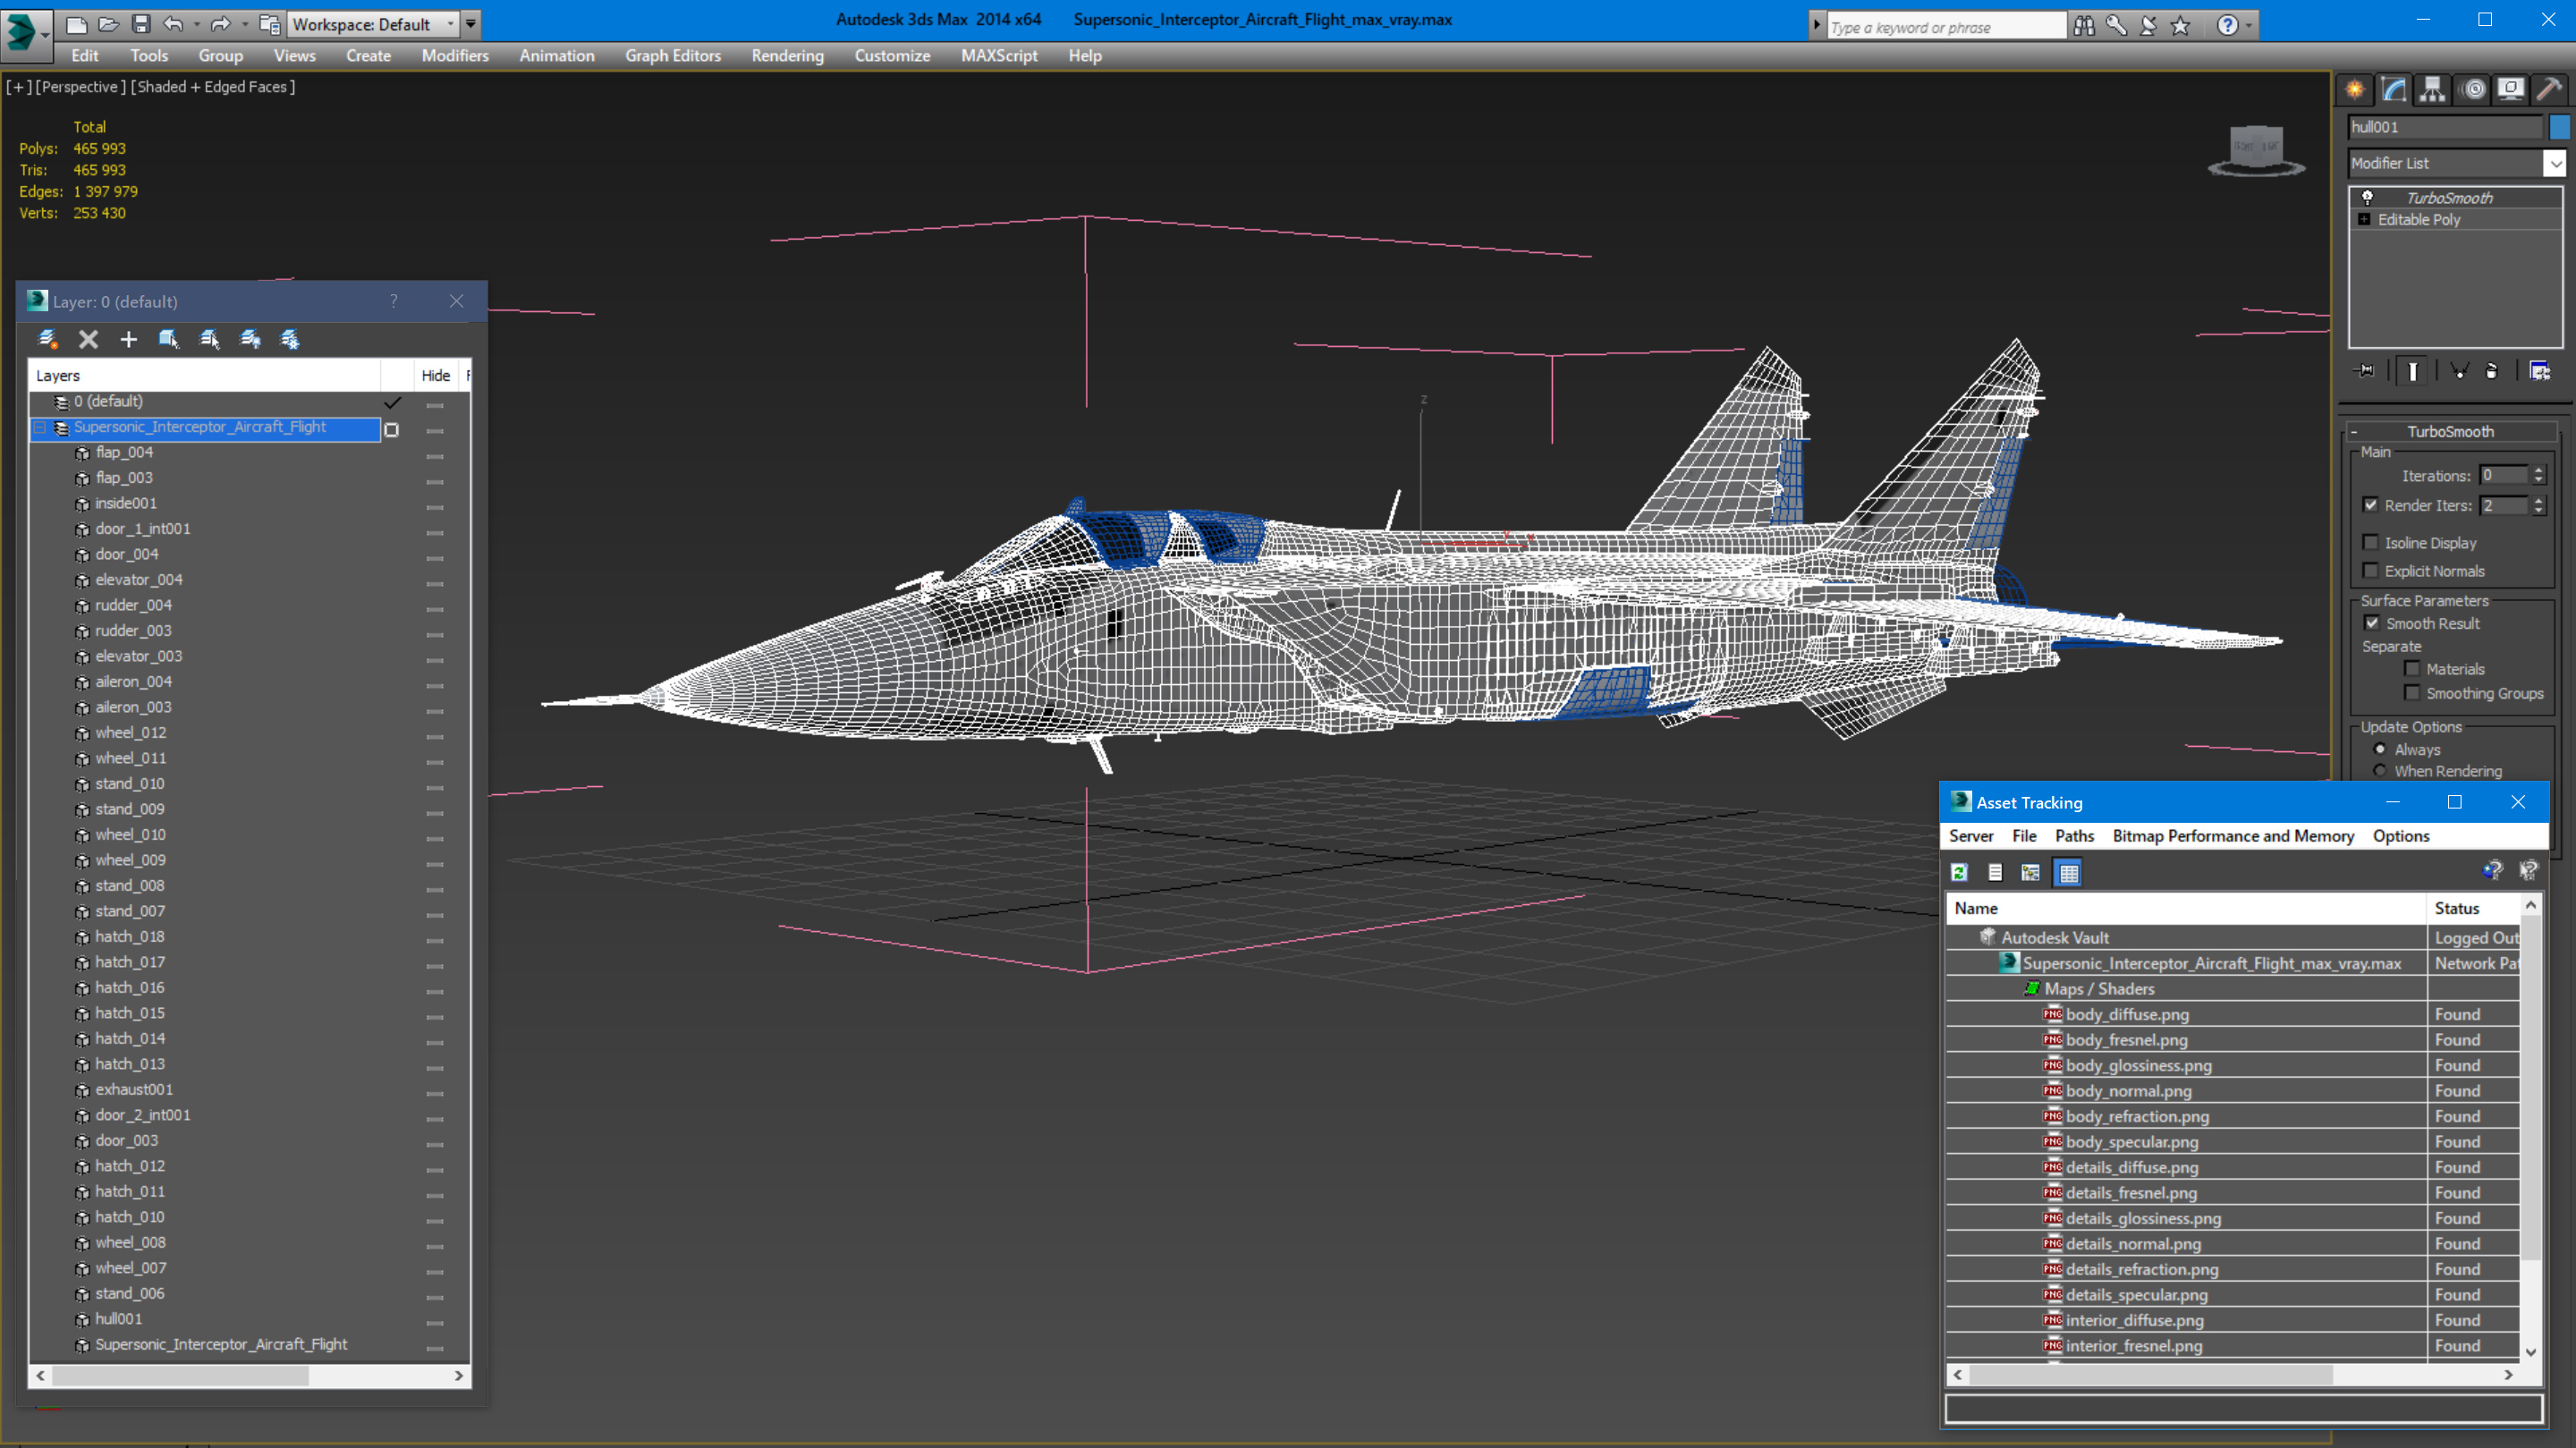Select the hull001 layer item

(118, 1319)
